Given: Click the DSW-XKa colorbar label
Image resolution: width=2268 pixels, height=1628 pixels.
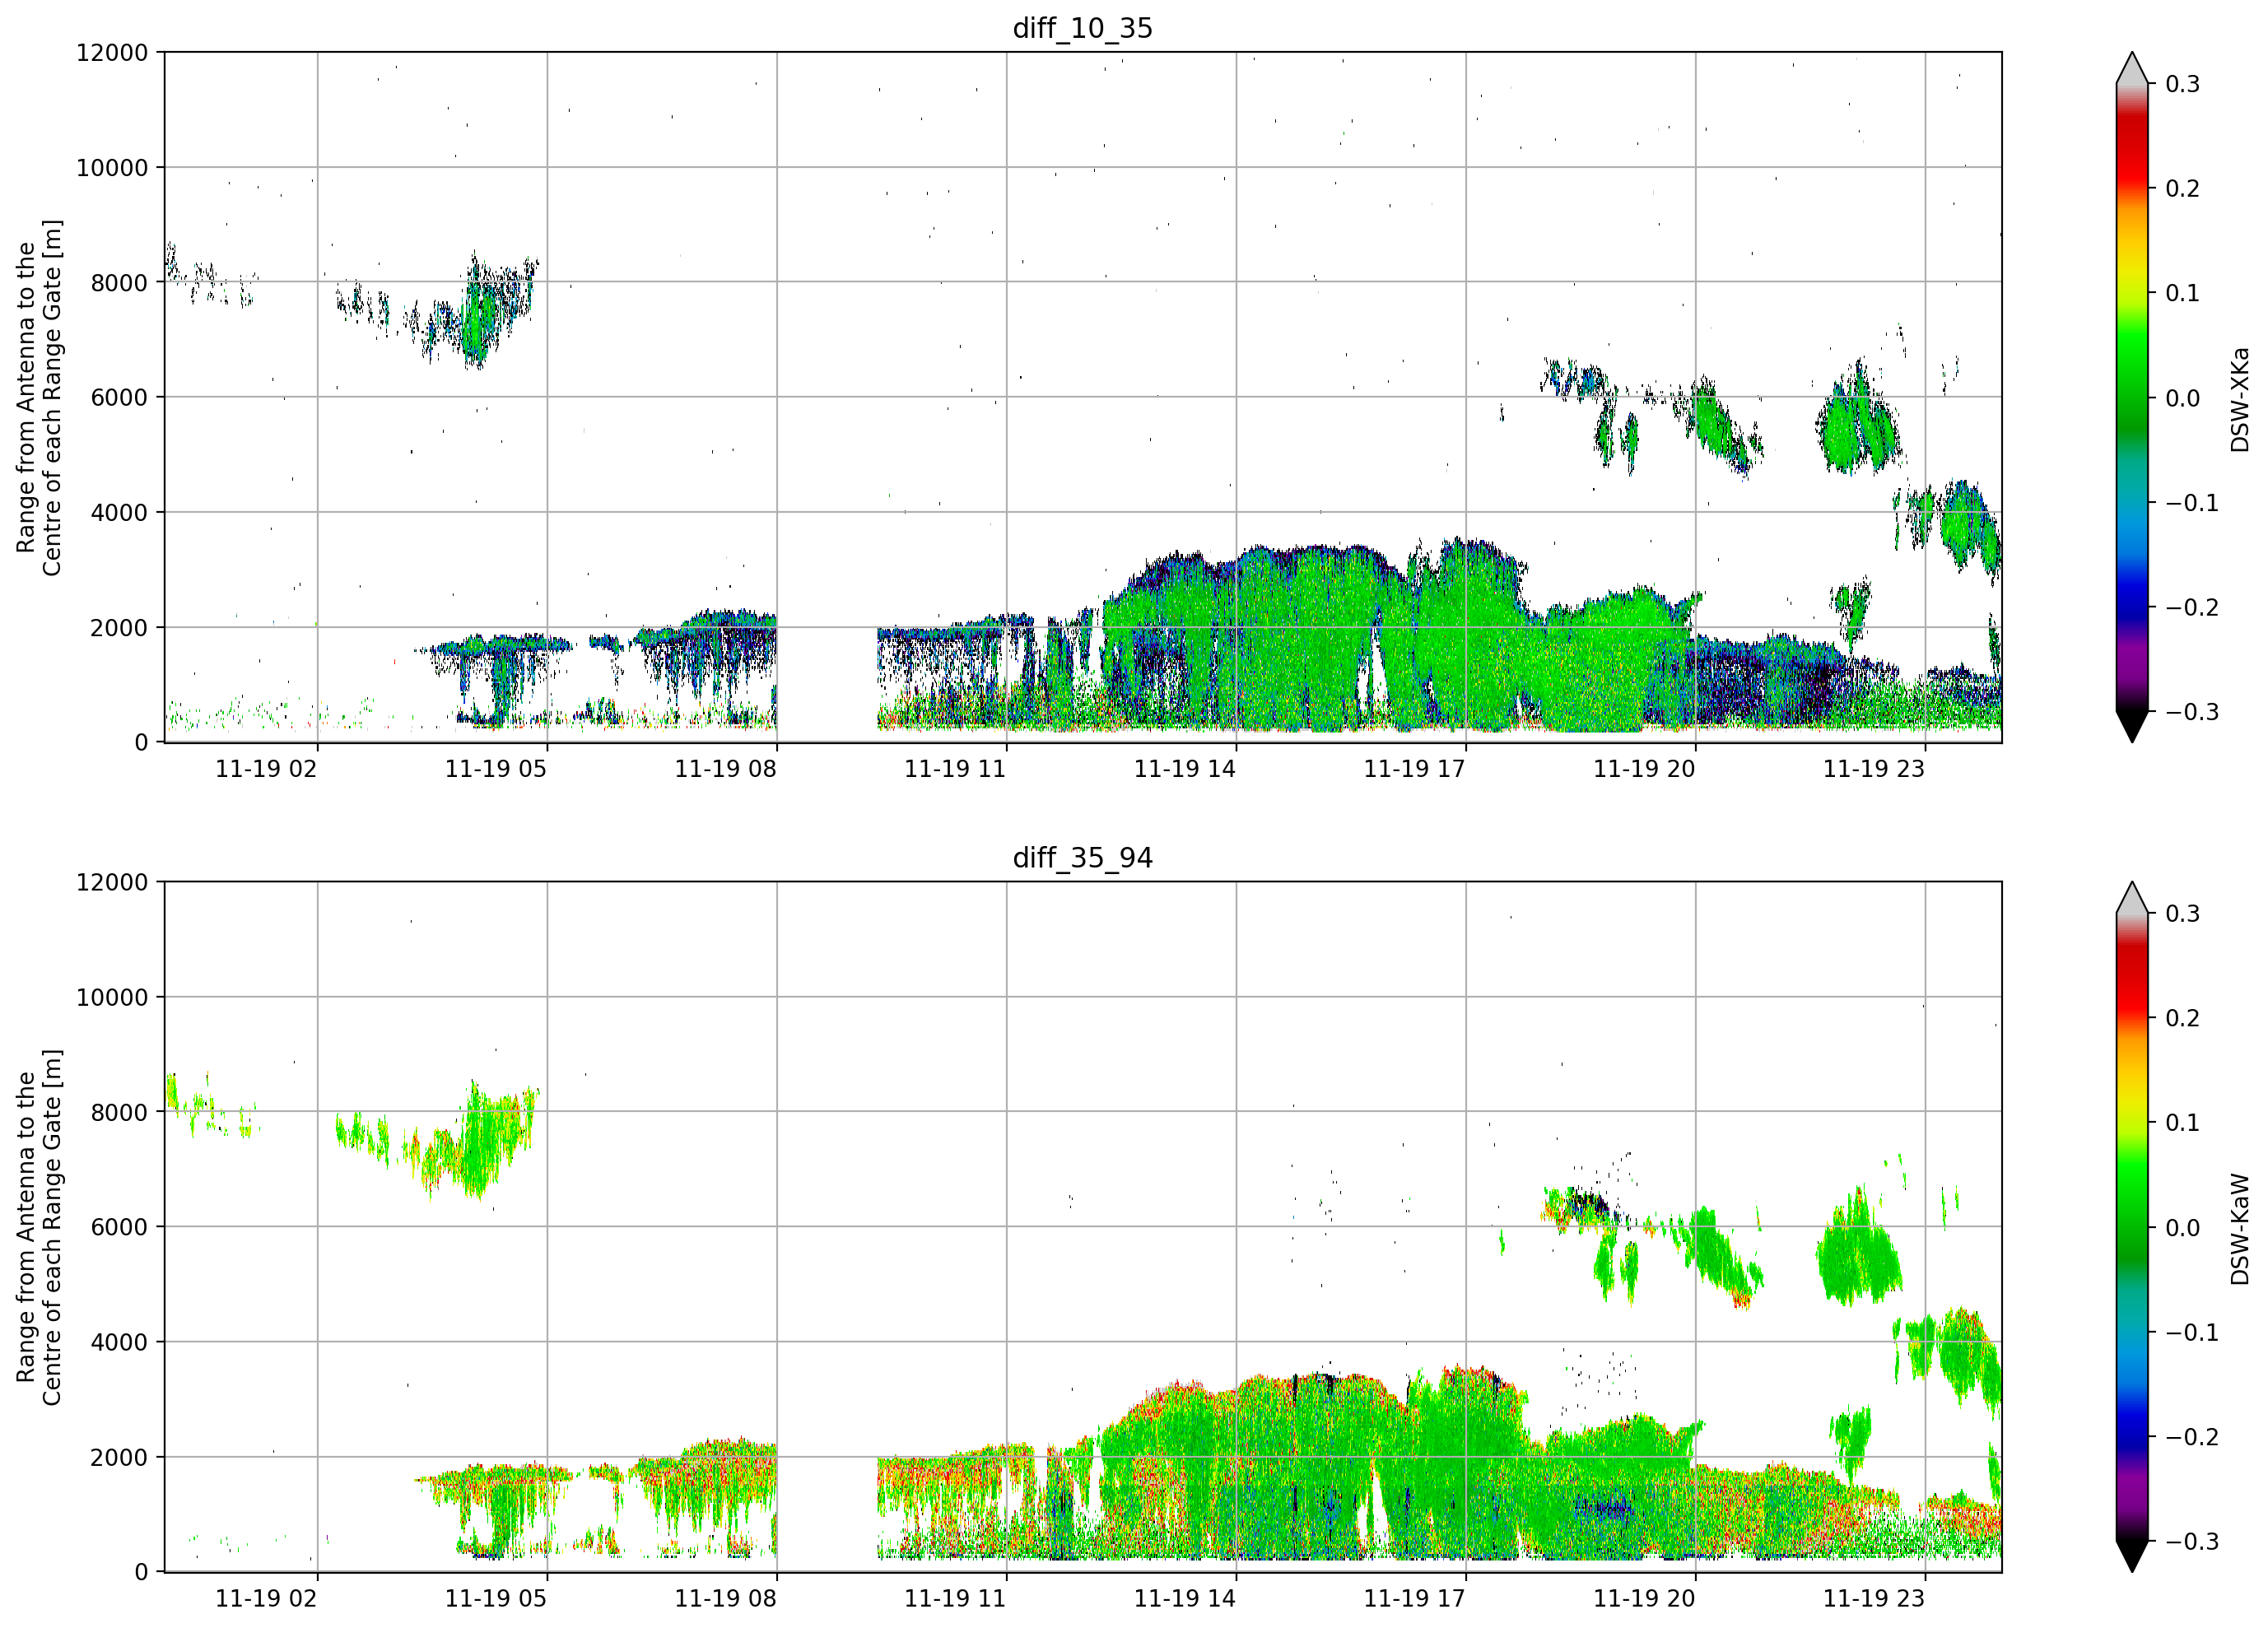Looking at the screenshot, I should coord(2240,399).
